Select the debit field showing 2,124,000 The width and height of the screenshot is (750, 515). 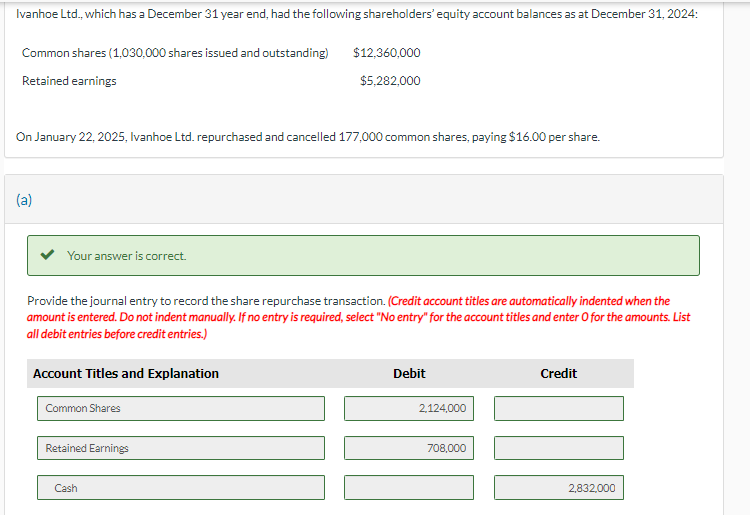[409, 408]
